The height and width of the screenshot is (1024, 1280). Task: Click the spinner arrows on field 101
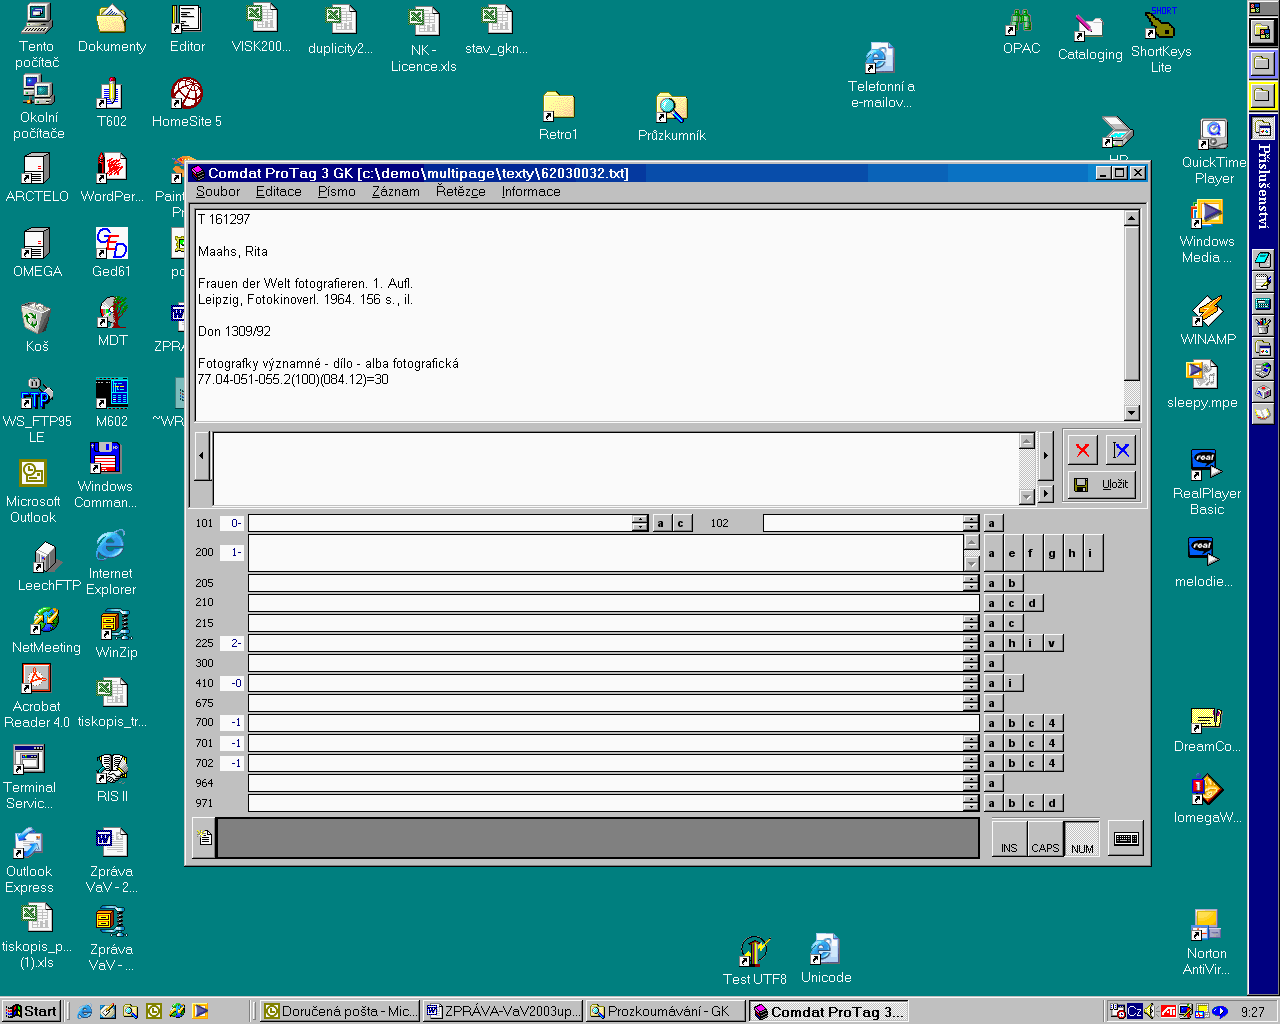(640, 523)
